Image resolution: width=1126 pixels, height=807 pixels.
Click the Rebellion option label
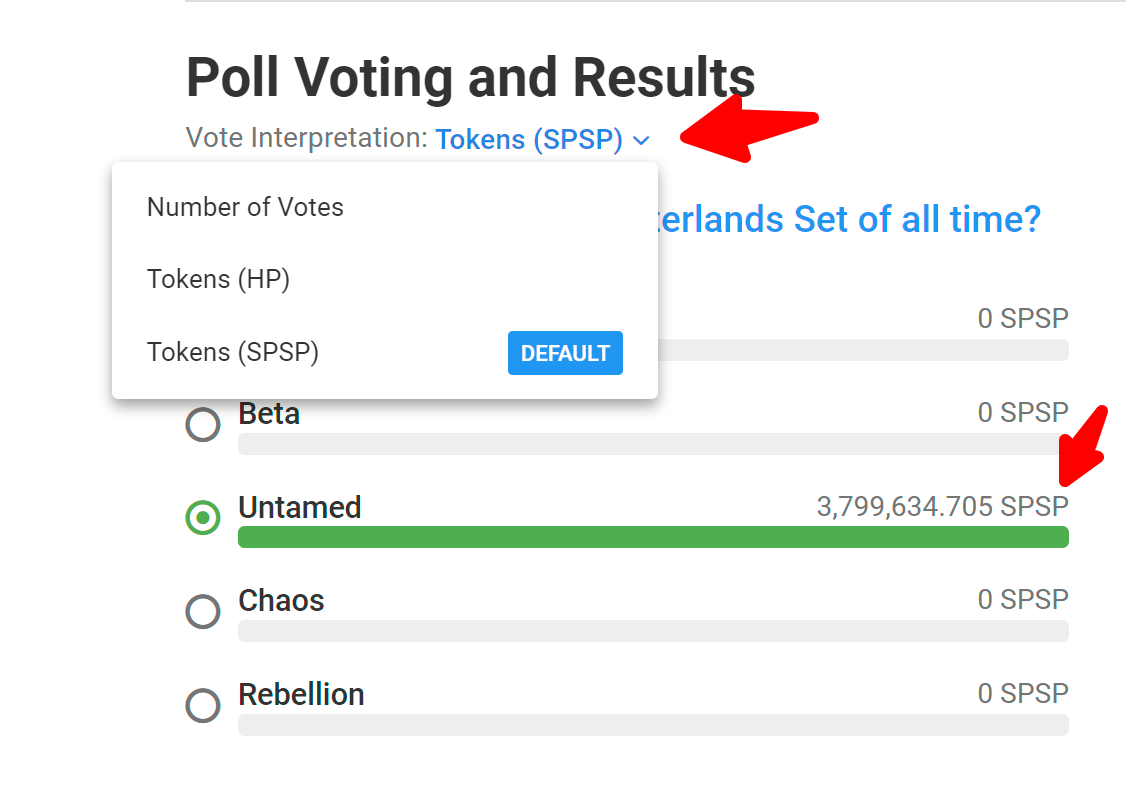coord(302,695)
